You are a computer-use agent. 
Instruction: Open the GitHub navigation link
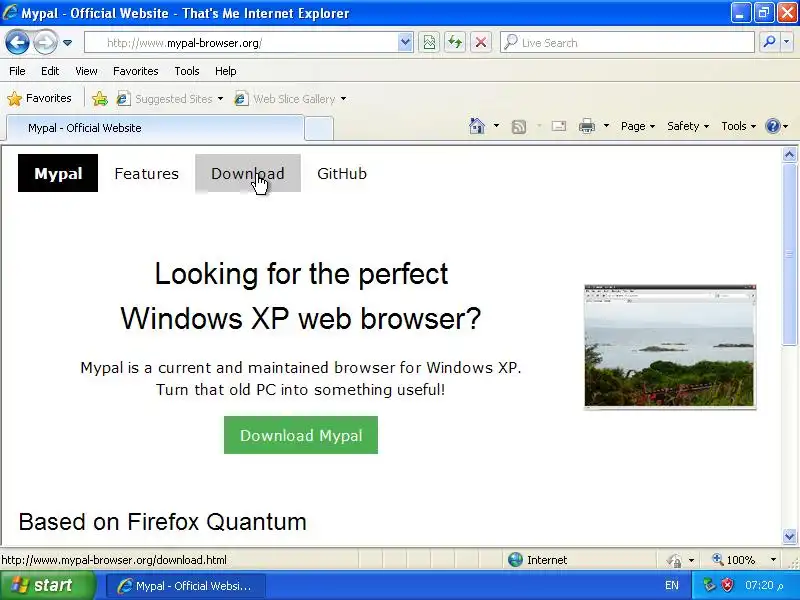(342, 173)
